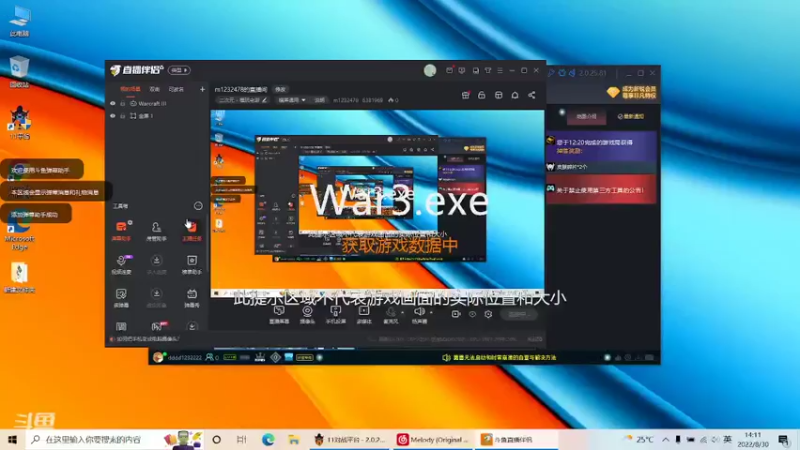This screenshot has width=800, height=450.
Task: Open the second-row right square toolbox icon
Action: (192, 264)
